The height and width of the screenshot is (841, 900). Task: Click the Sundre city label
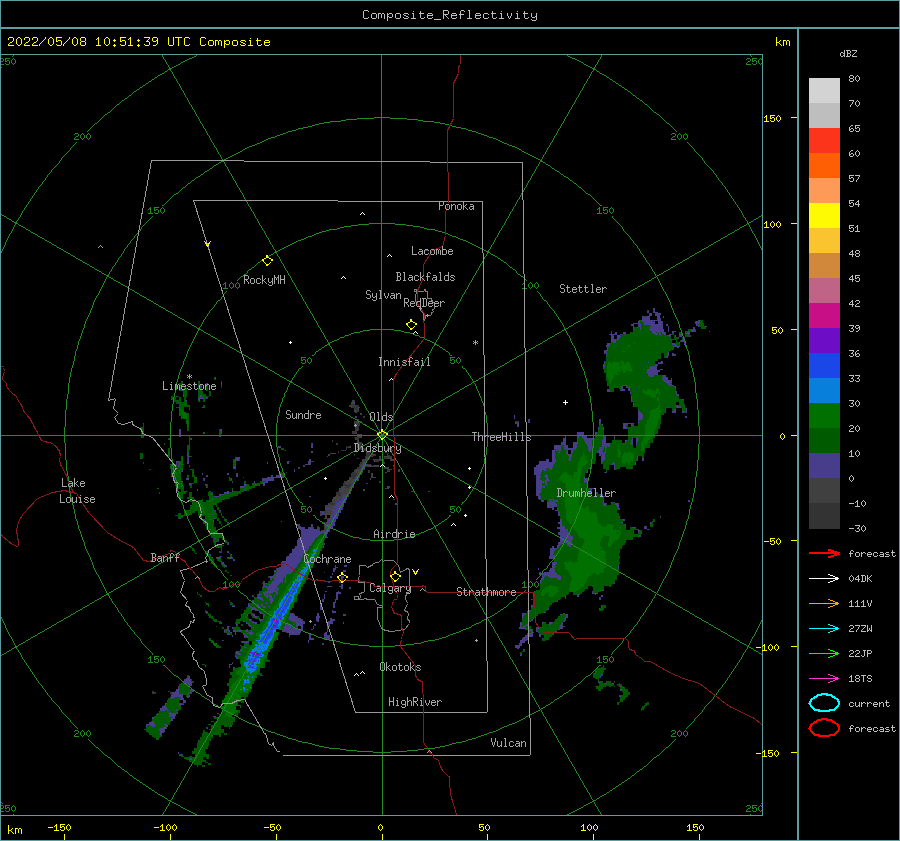tap(303, 415)
